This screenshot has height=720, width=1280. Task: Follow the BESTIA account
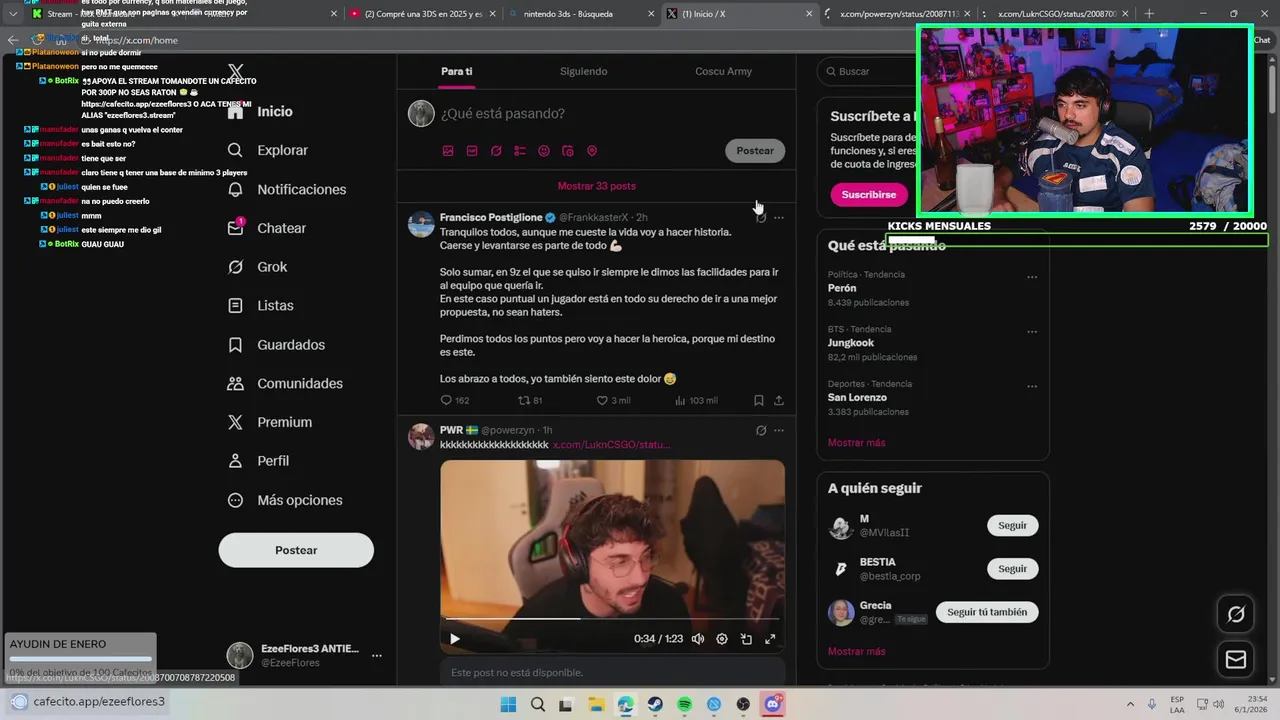1012,568
